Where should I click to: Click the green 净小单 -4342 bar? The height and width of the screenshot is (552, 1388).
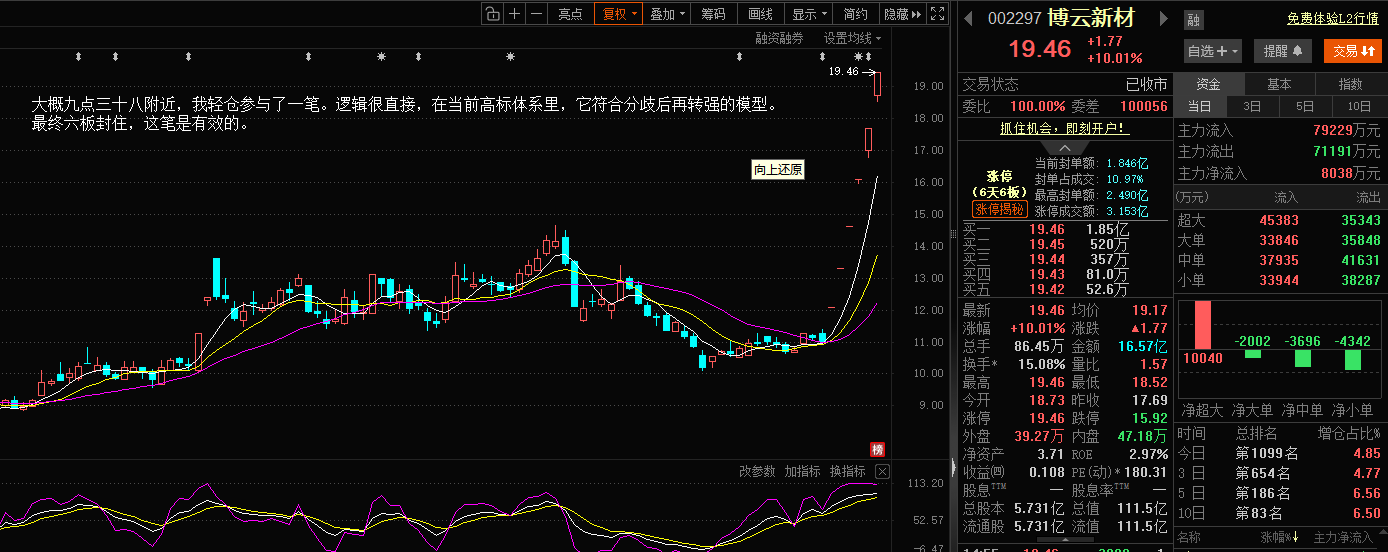pyautogui.click(x=1352, y=360)
